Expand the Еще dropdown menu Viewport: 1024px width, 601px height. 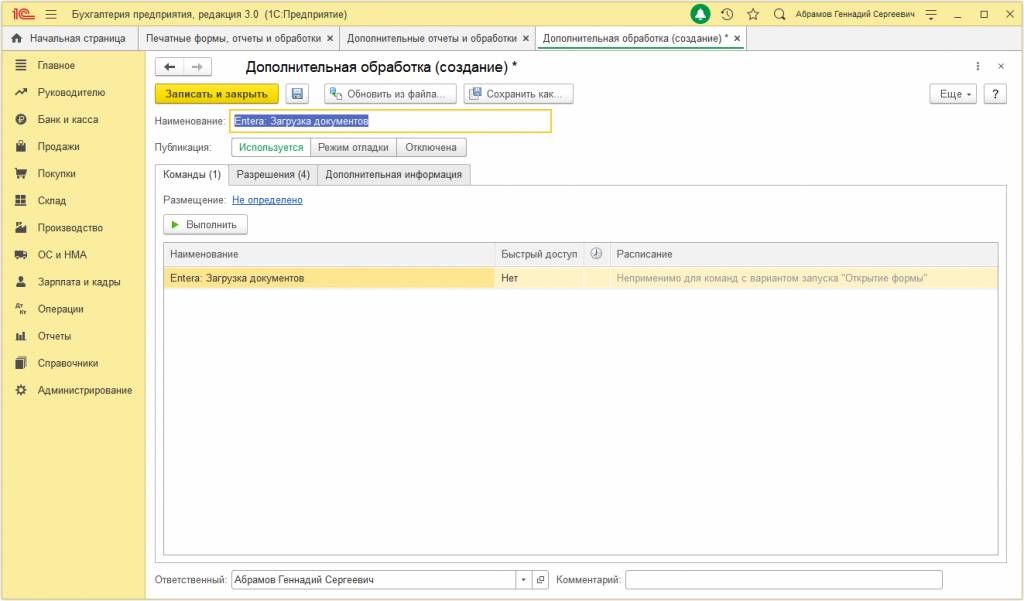953,94
